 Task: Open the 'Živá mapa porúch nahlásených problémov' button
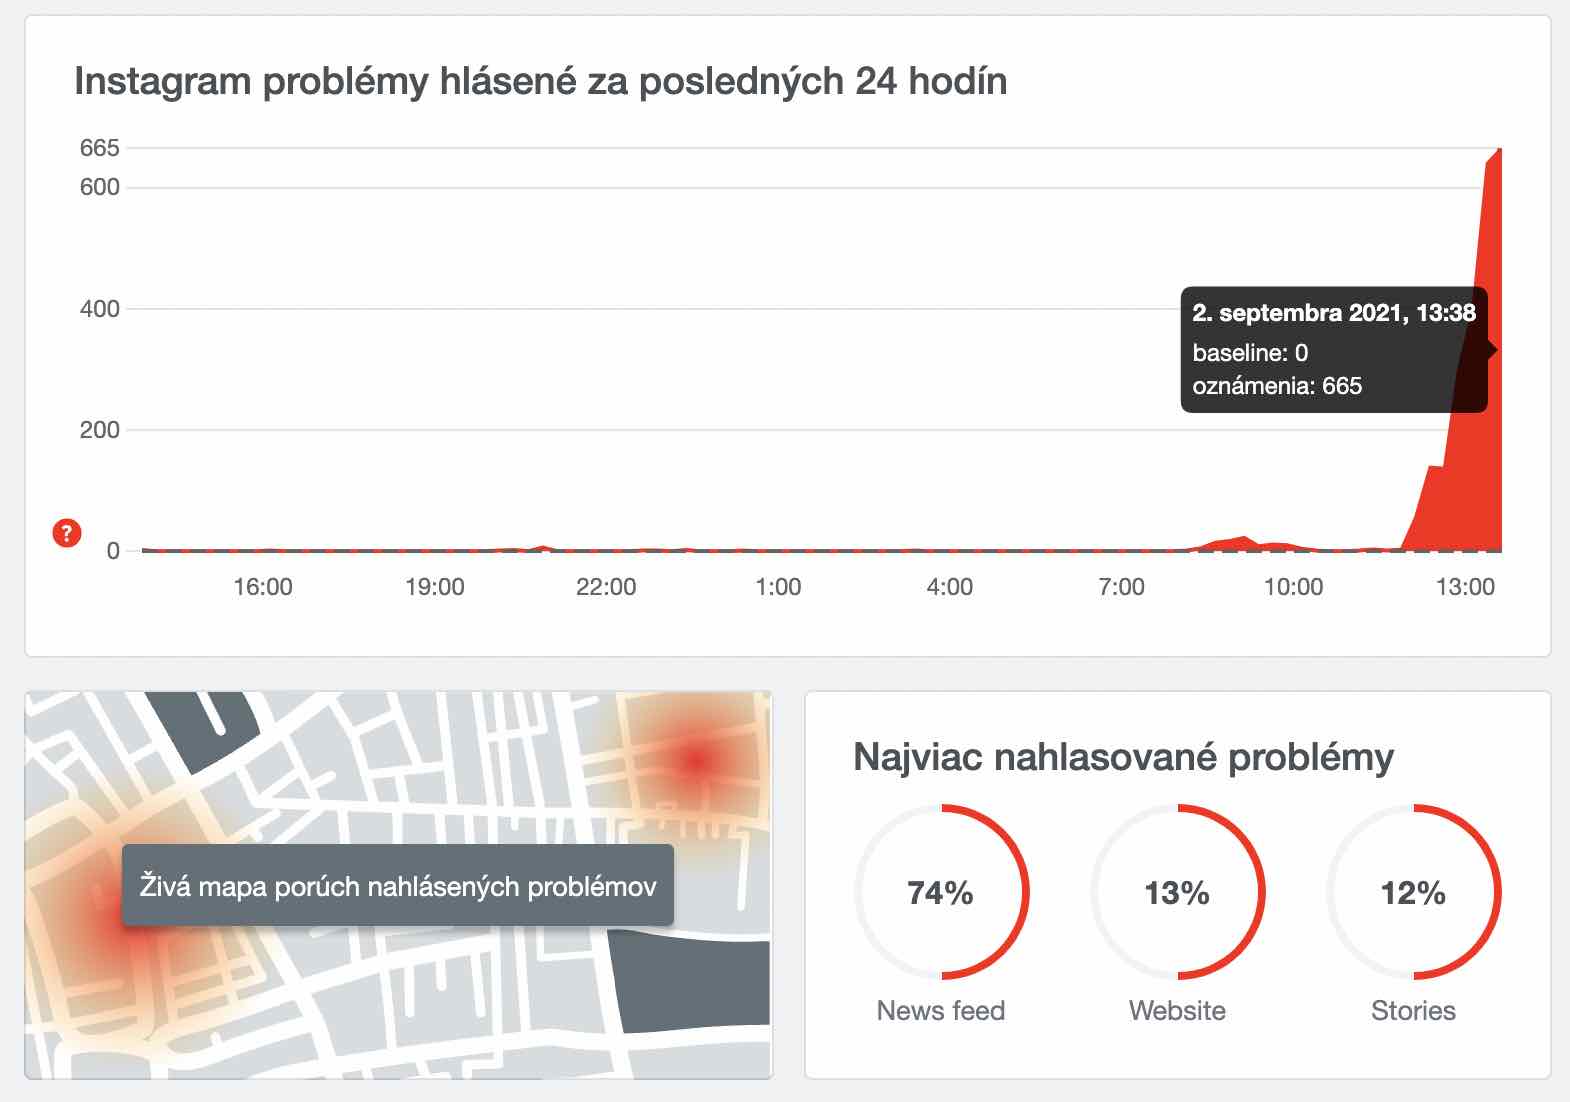tap(397, 886)
